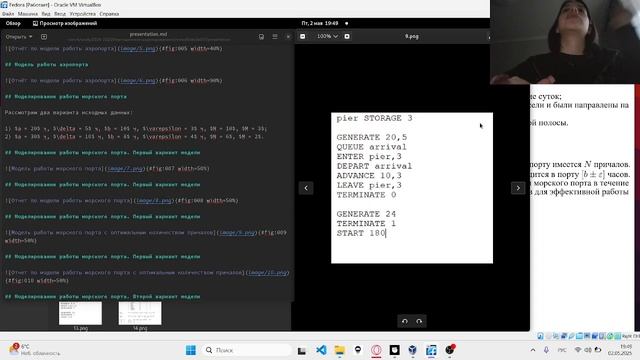The width and height of the screenshot is (640, 360).
Task: Open VirtualBox cube icon on taskbar
Action: click(x=413, y=350)
